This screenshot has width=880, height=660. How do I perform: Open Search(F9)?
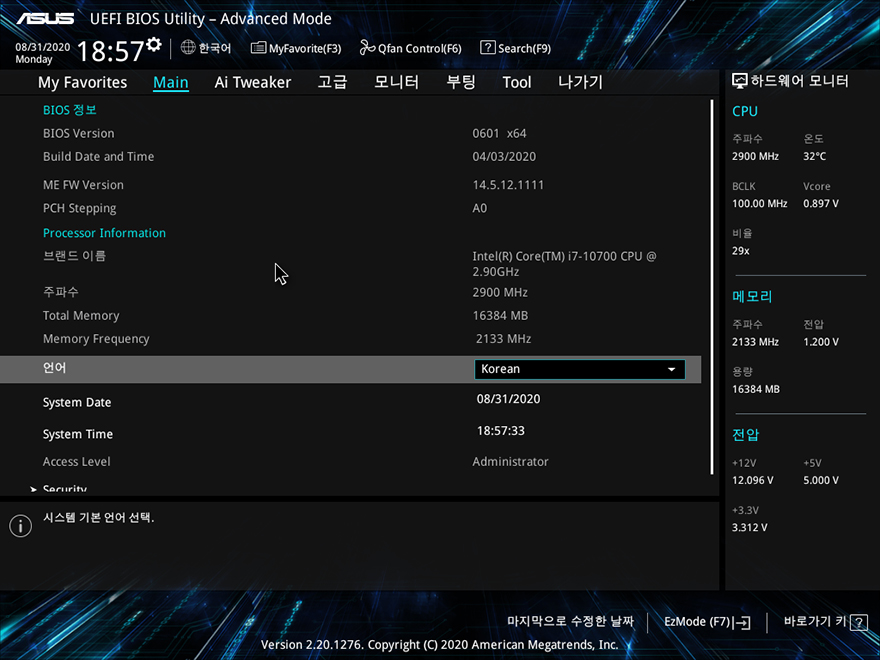[x=515, y=48]
